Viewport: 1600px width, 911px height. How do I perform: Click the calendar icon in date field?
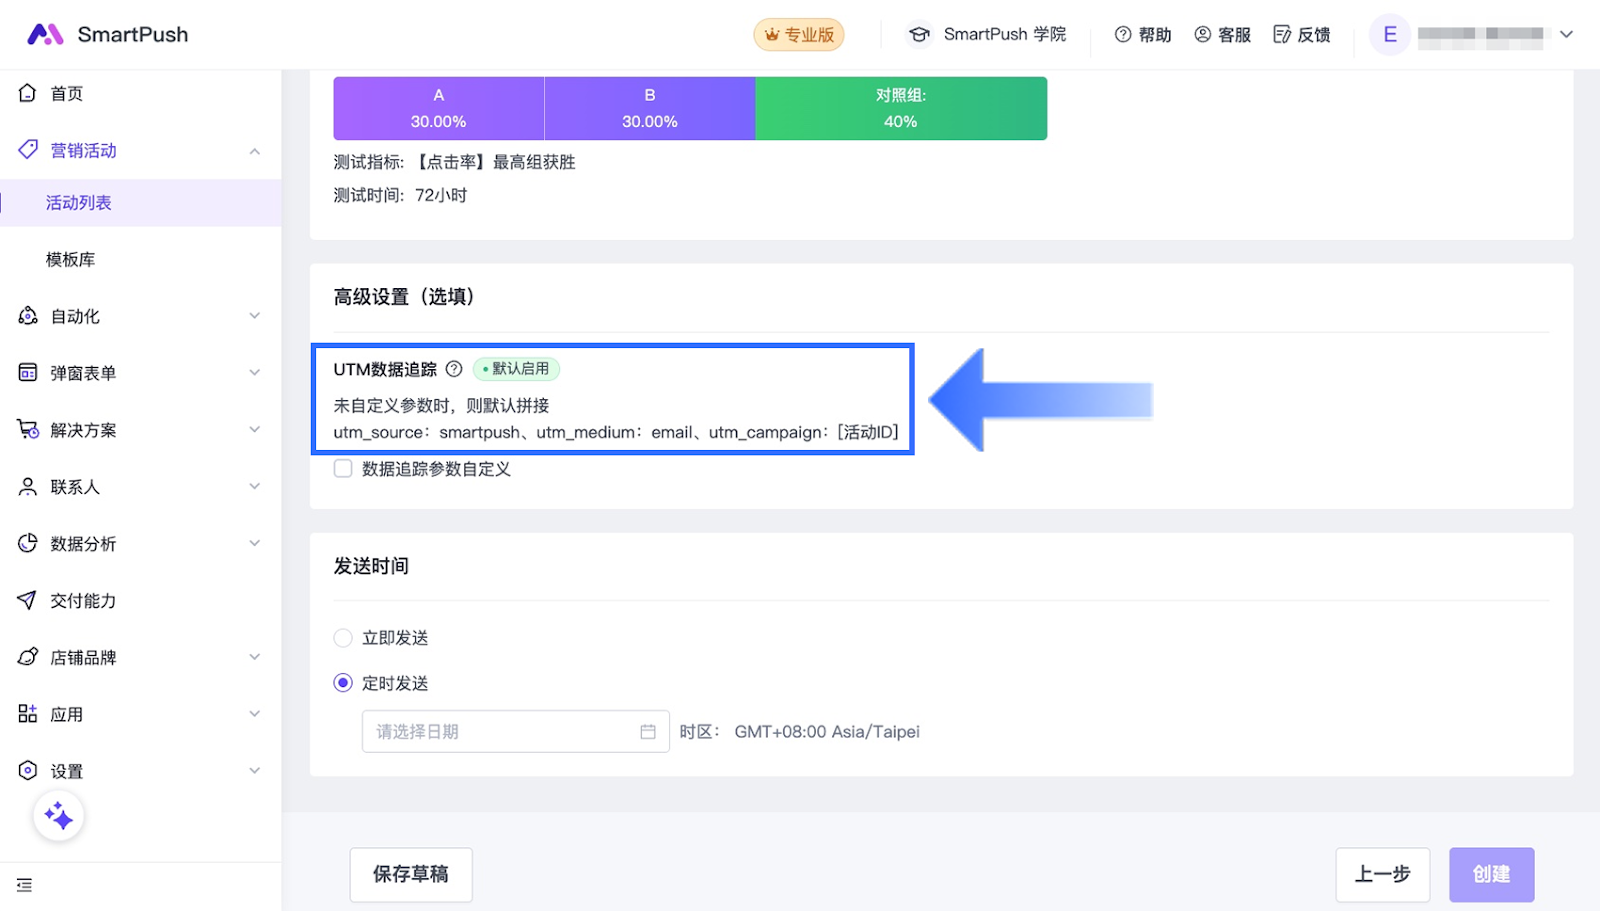tap(648, 732)
